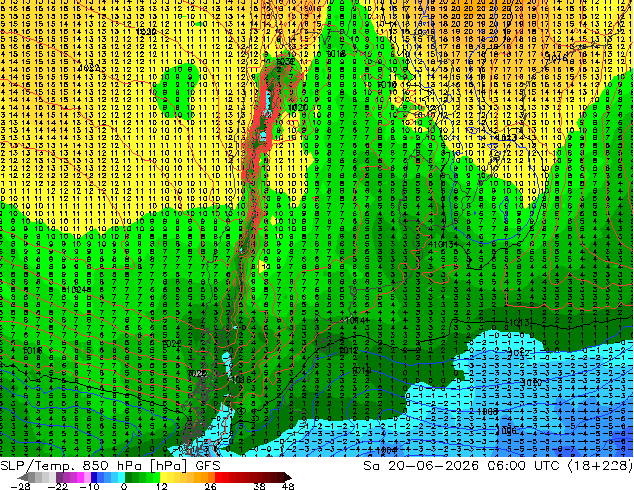Click the 'SLP/Temp. 850 hPa [hPa] GFS' title
This screenshot has width=634, height=490.
(x=110, y=466)
